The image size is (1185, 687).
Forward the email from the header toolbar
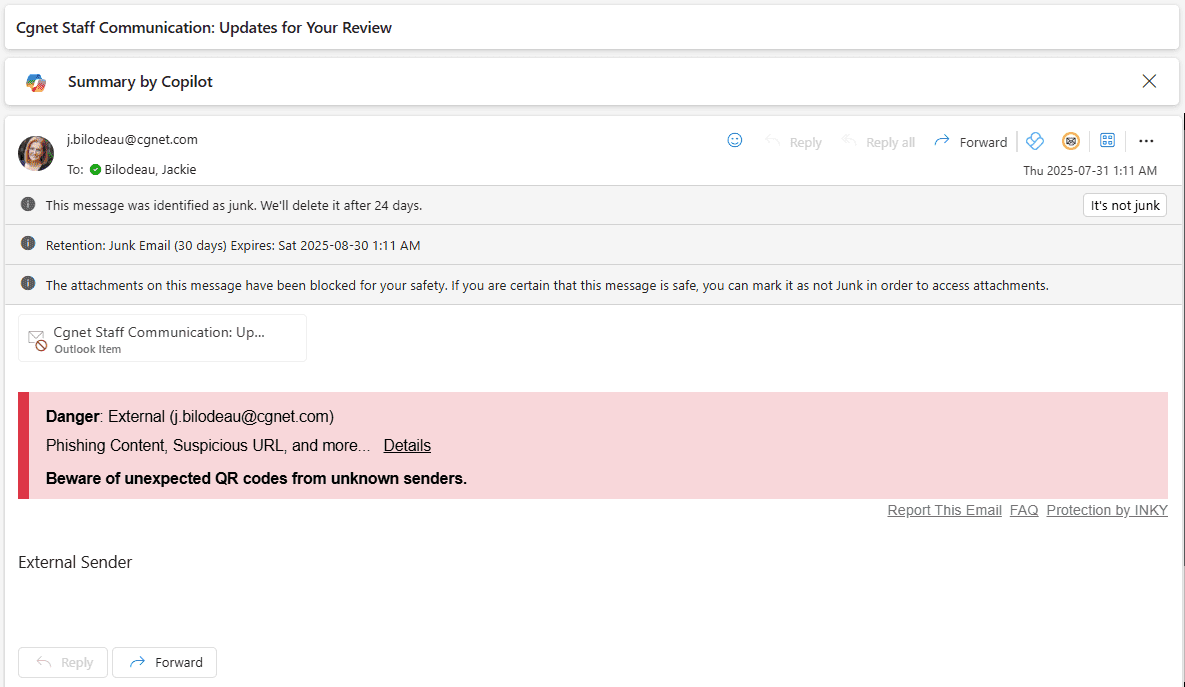[971, 142]
